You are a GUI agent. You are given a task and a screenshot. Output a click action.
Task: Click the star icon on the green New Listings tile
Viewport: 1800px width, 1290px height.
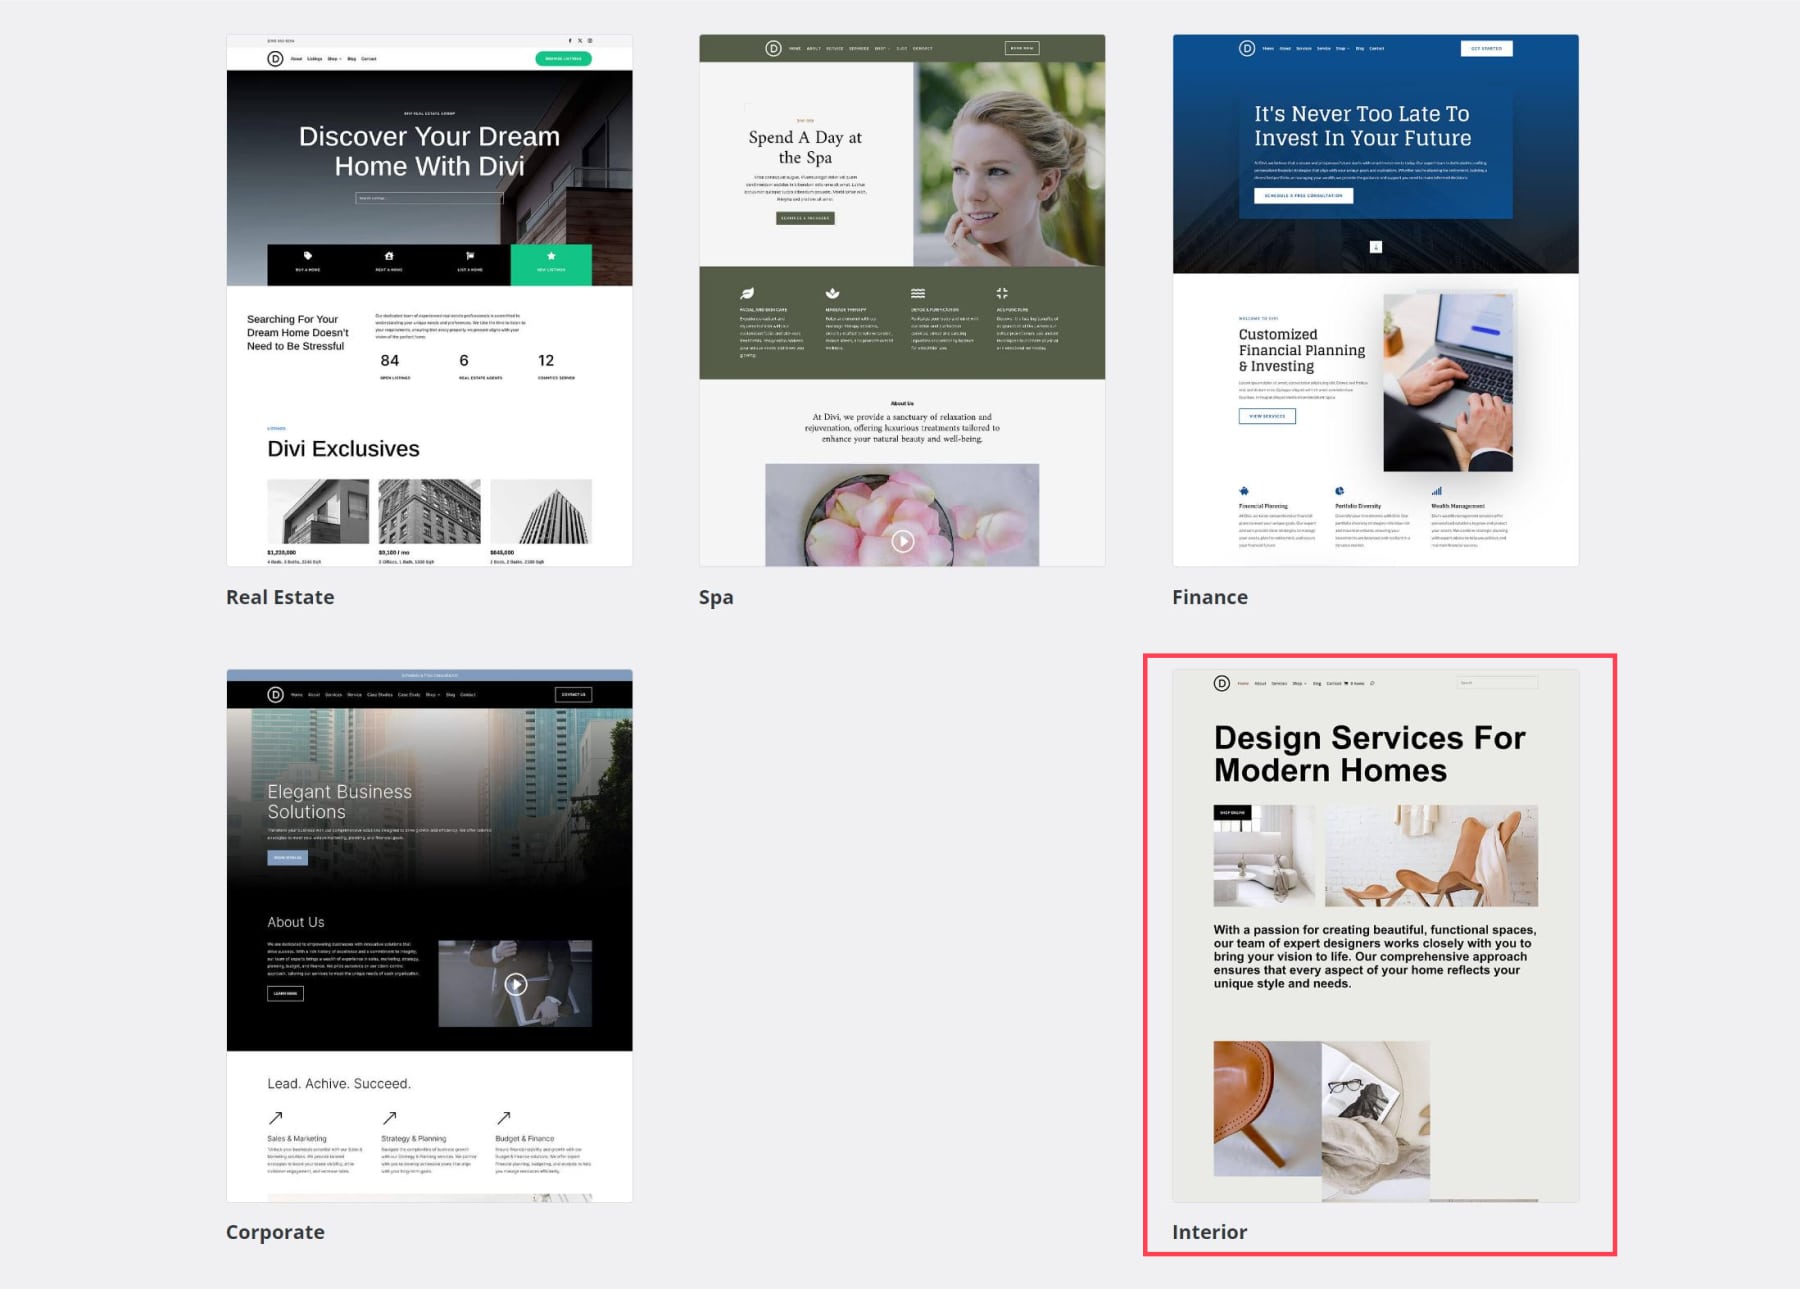[551, 255]
